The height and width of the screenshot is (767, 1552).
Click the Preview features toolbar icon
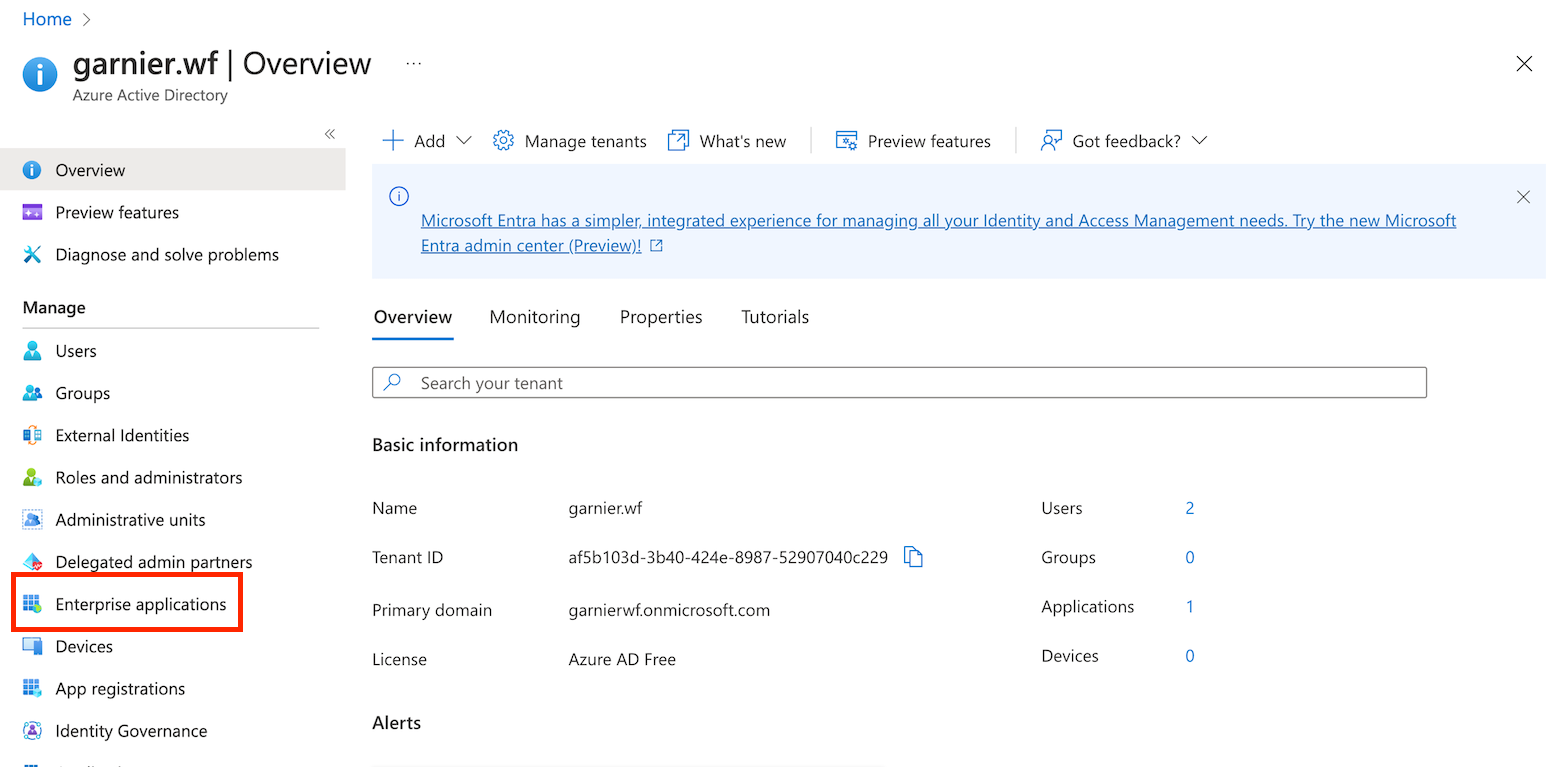click(846, 141)
